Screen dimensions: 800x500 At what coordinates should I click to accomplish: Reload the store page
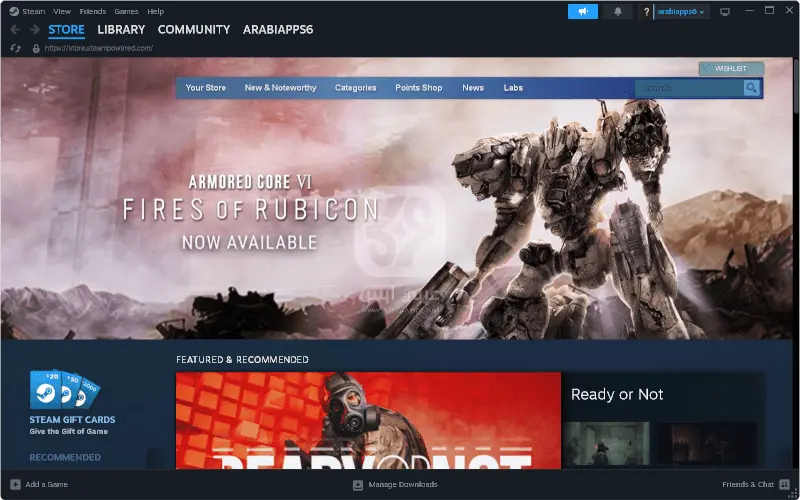(x=16, y=48)
